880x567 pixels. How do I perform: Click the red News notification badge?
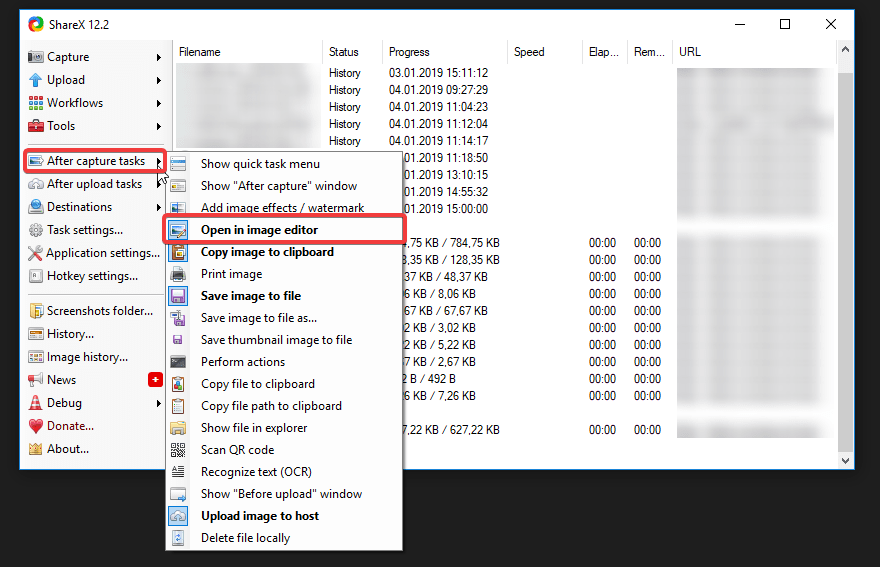click(x=155, y=380)
